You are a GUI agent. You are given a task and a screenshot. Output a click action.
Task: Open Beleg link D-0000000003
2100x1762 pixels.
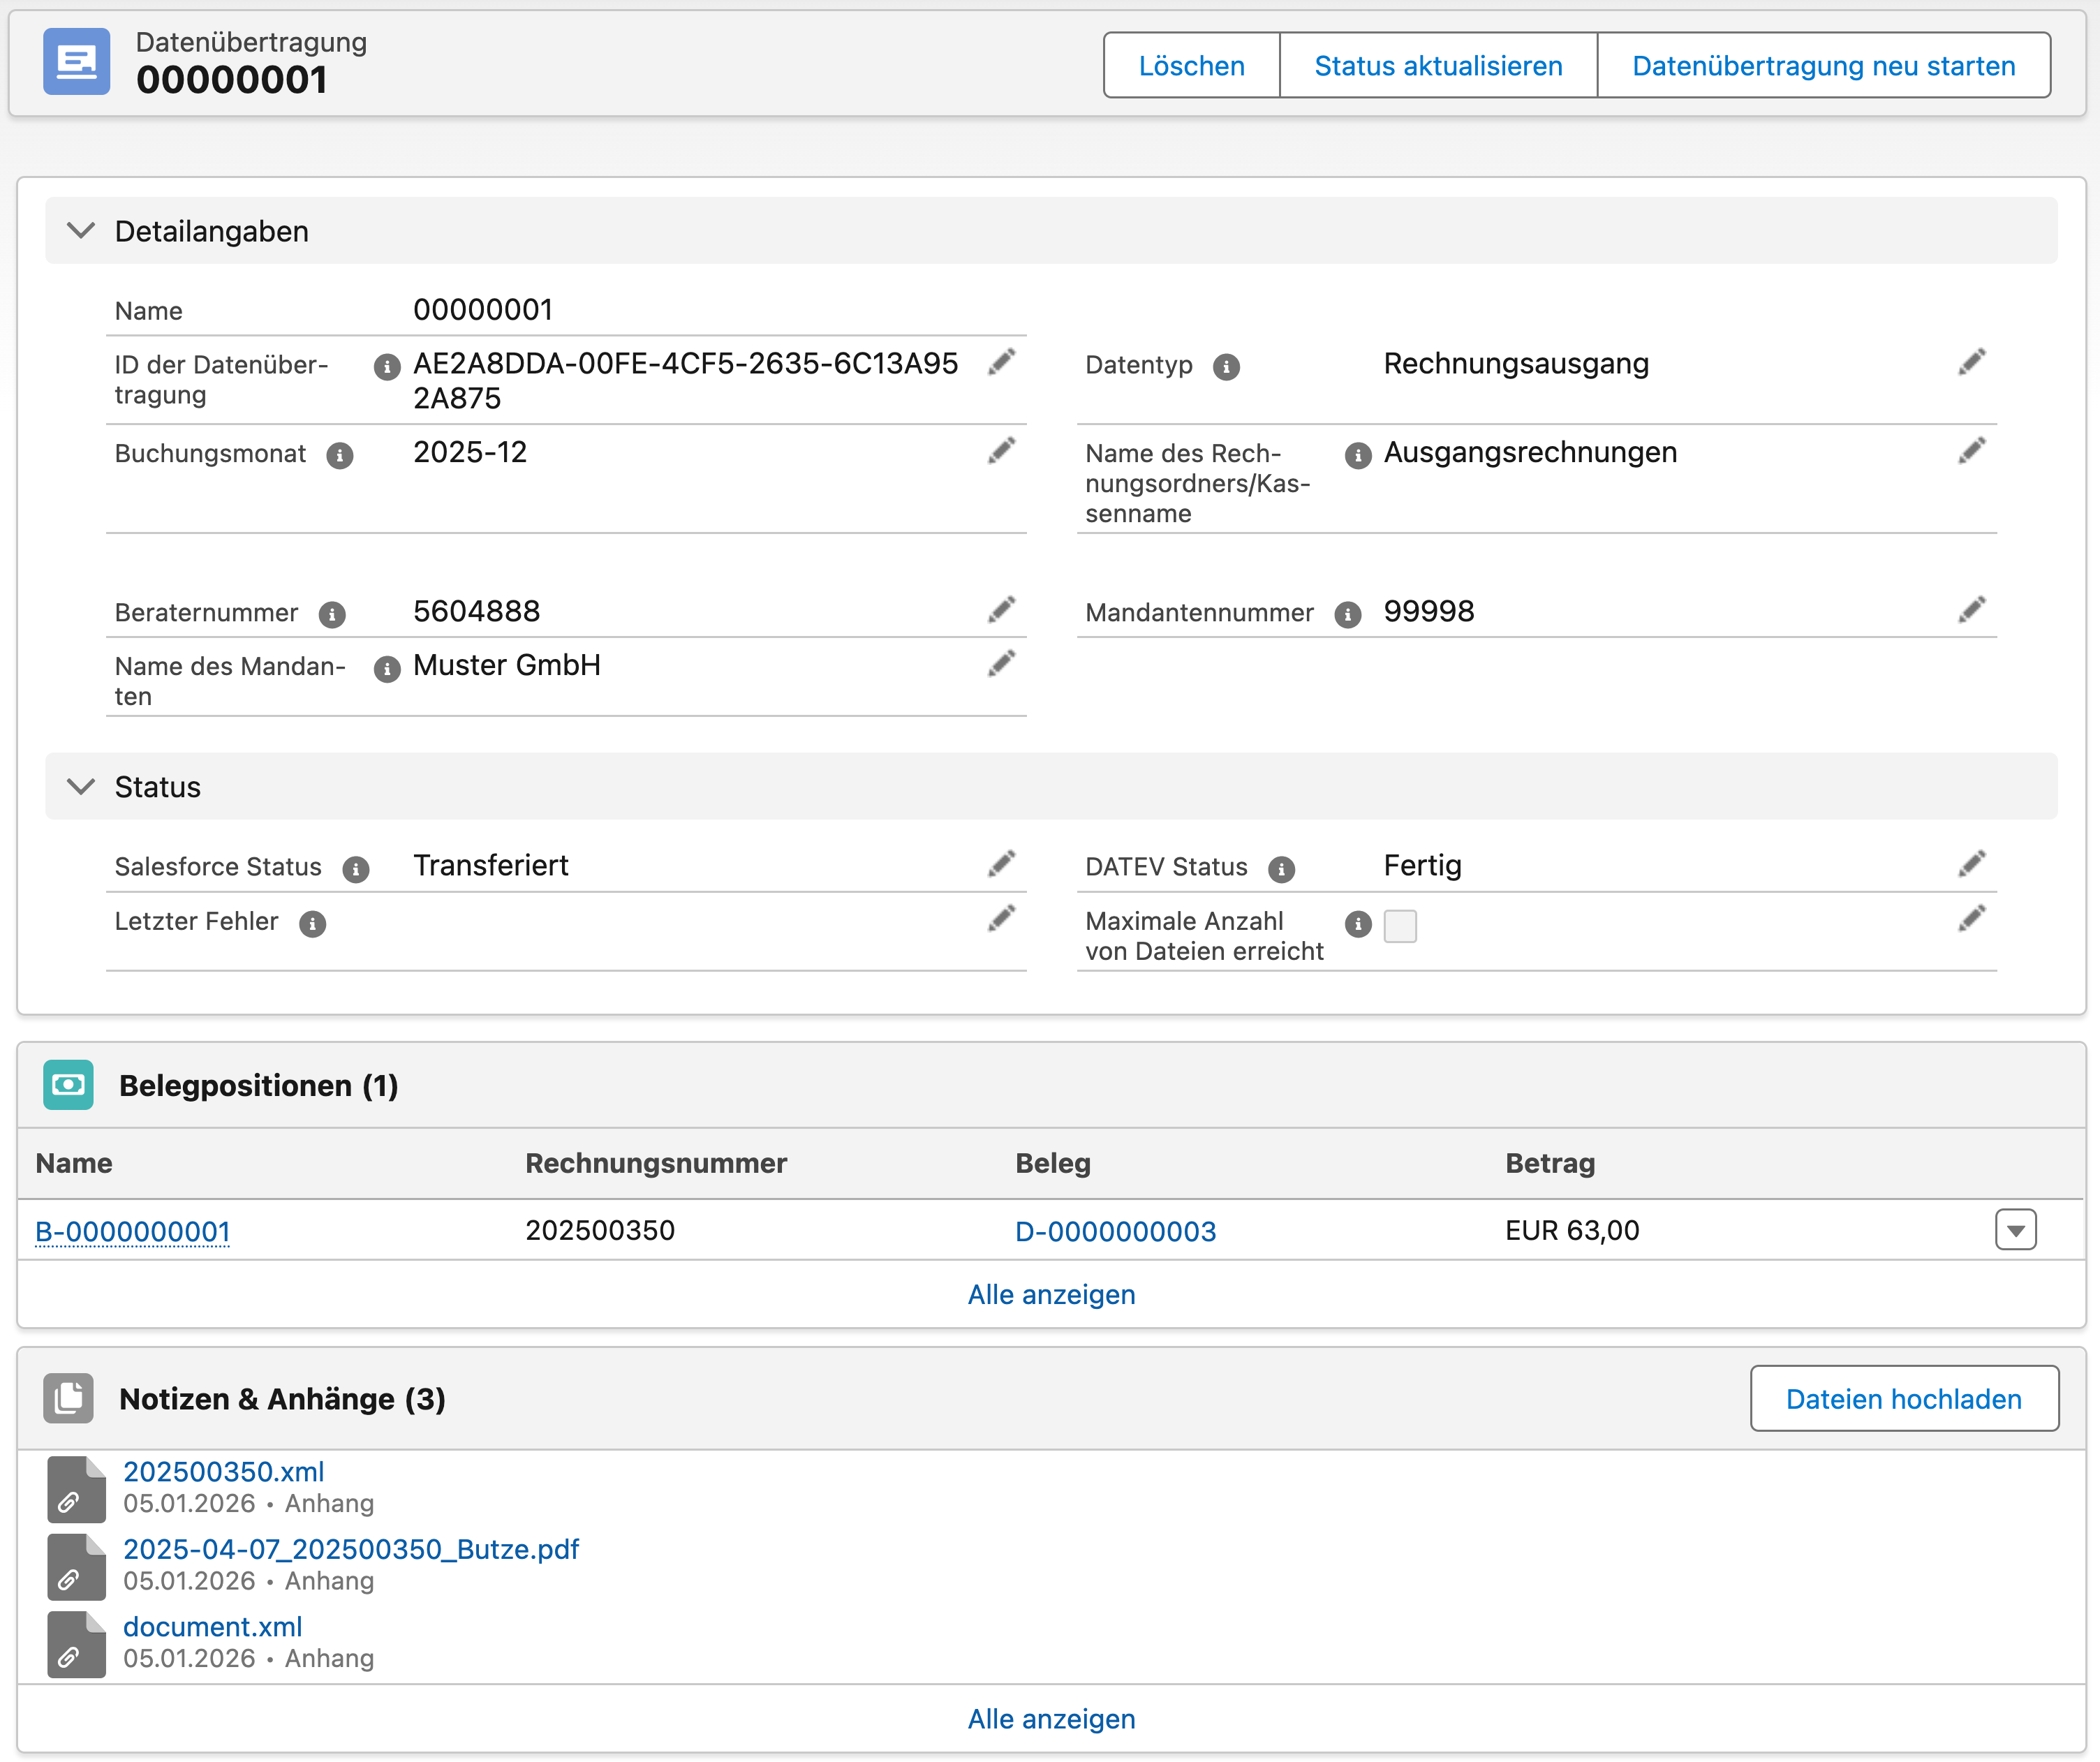pyautogui.click(x=1115, y=1231)
